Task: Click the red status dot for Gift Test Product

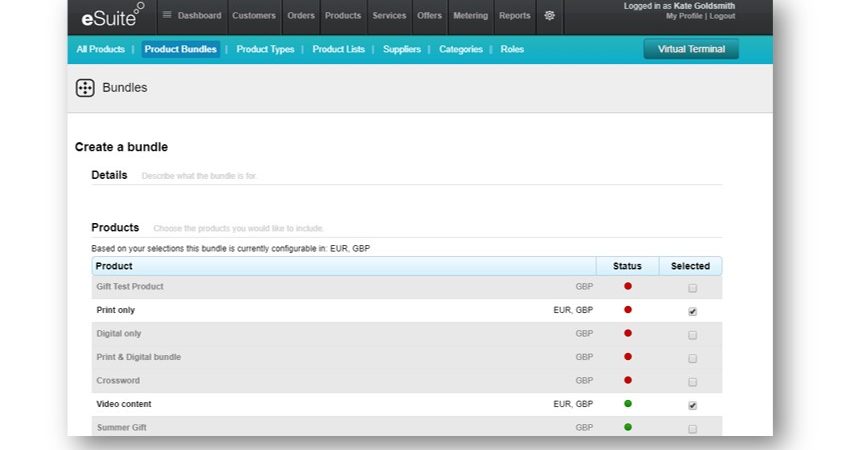Action: [628, 286]
